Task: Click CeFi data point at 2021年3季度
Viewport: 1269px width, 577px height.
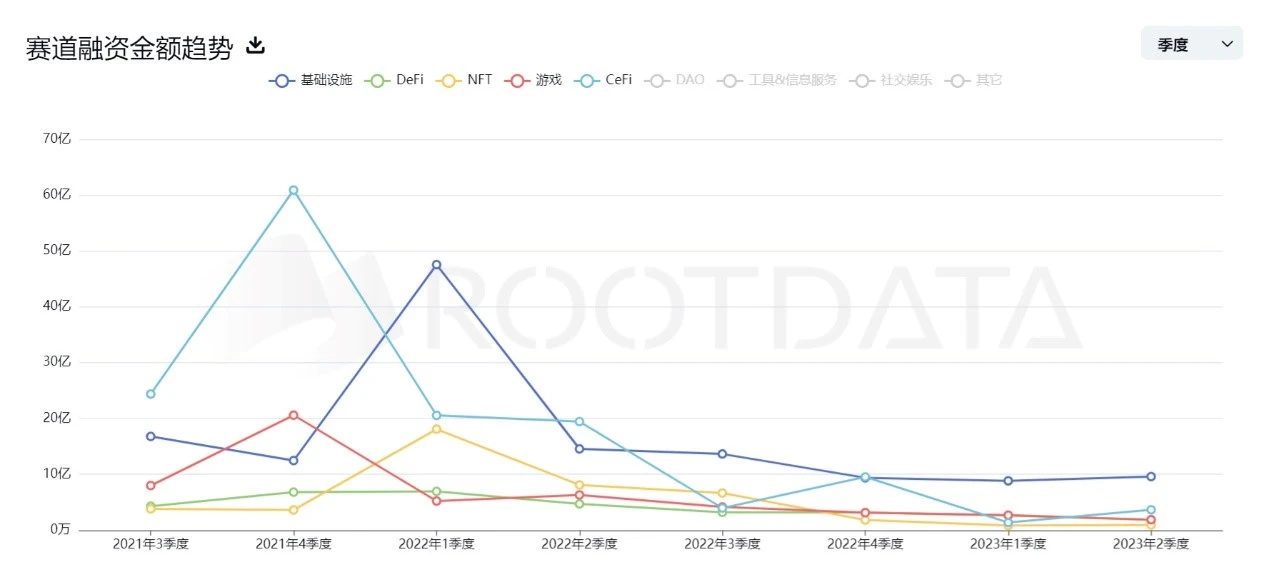Action: (150, 394)
